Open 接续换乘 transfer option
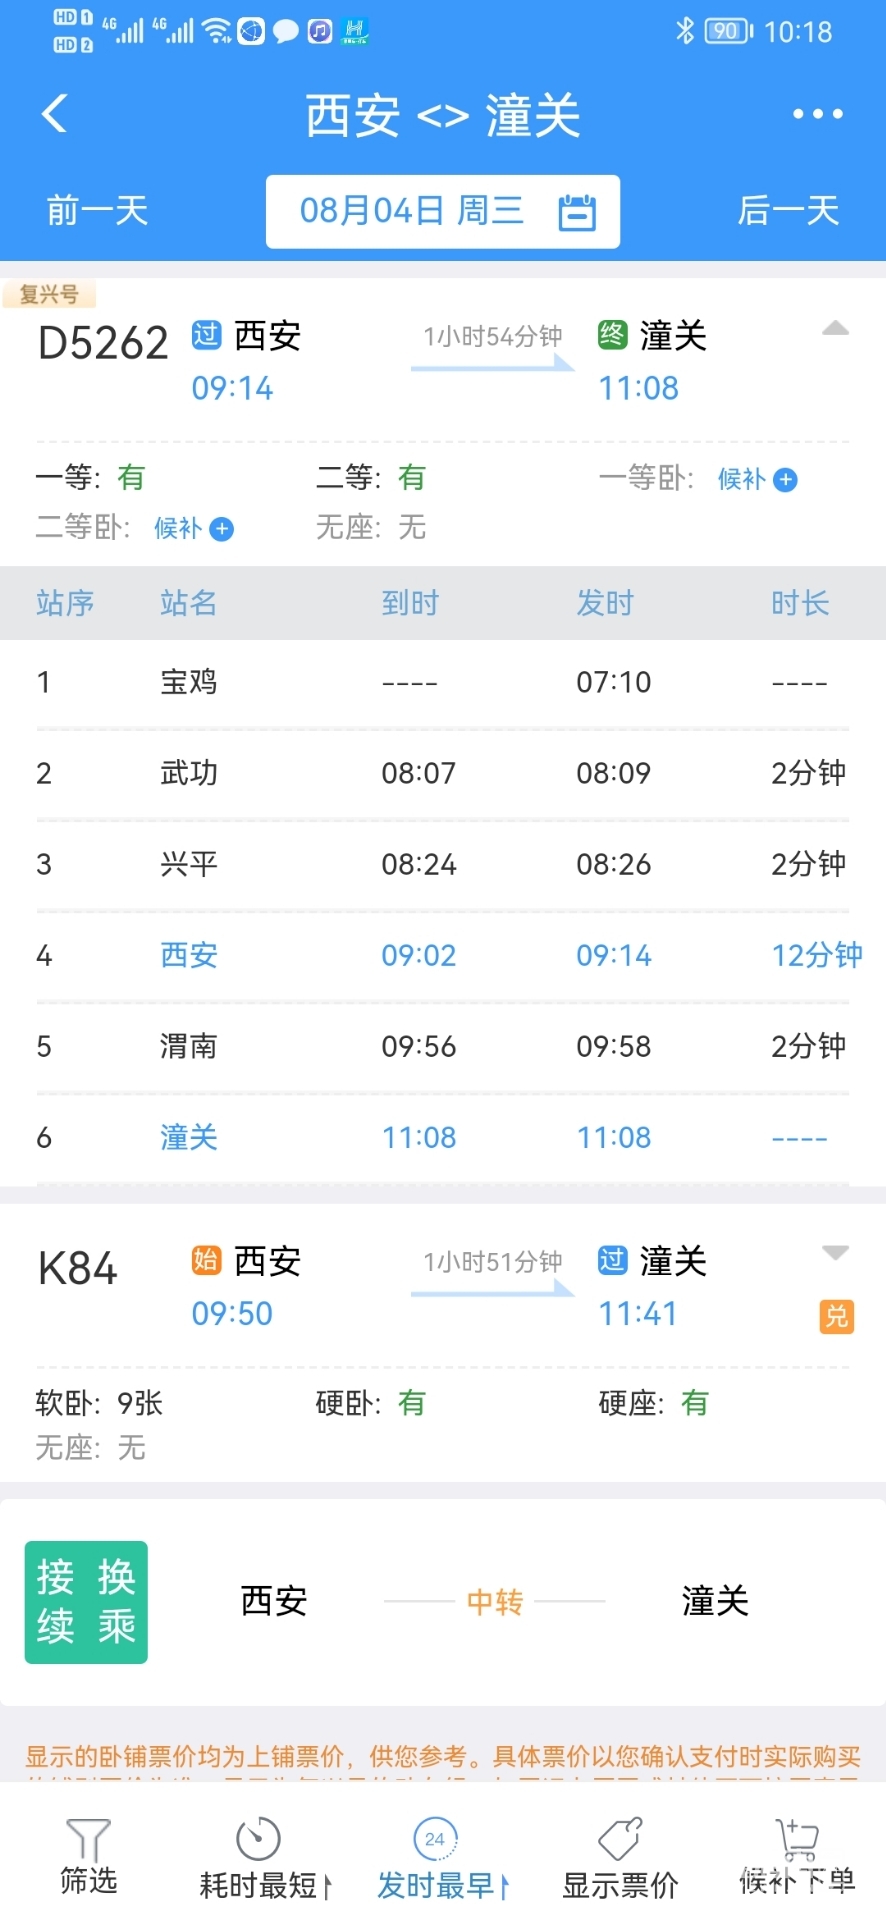 tap(86, 1602)
